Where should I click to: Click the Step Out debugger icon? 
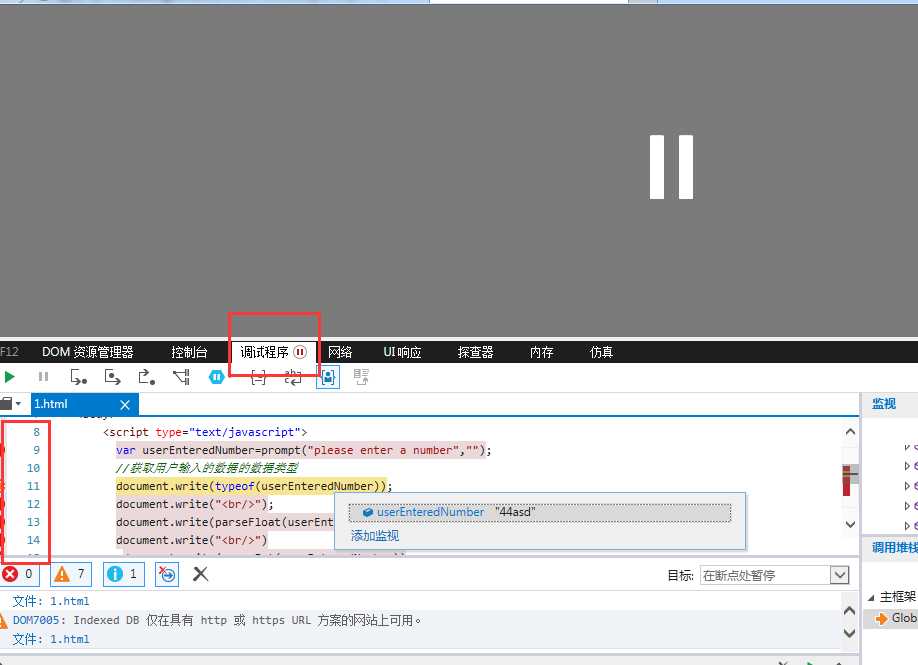[146, 377]
